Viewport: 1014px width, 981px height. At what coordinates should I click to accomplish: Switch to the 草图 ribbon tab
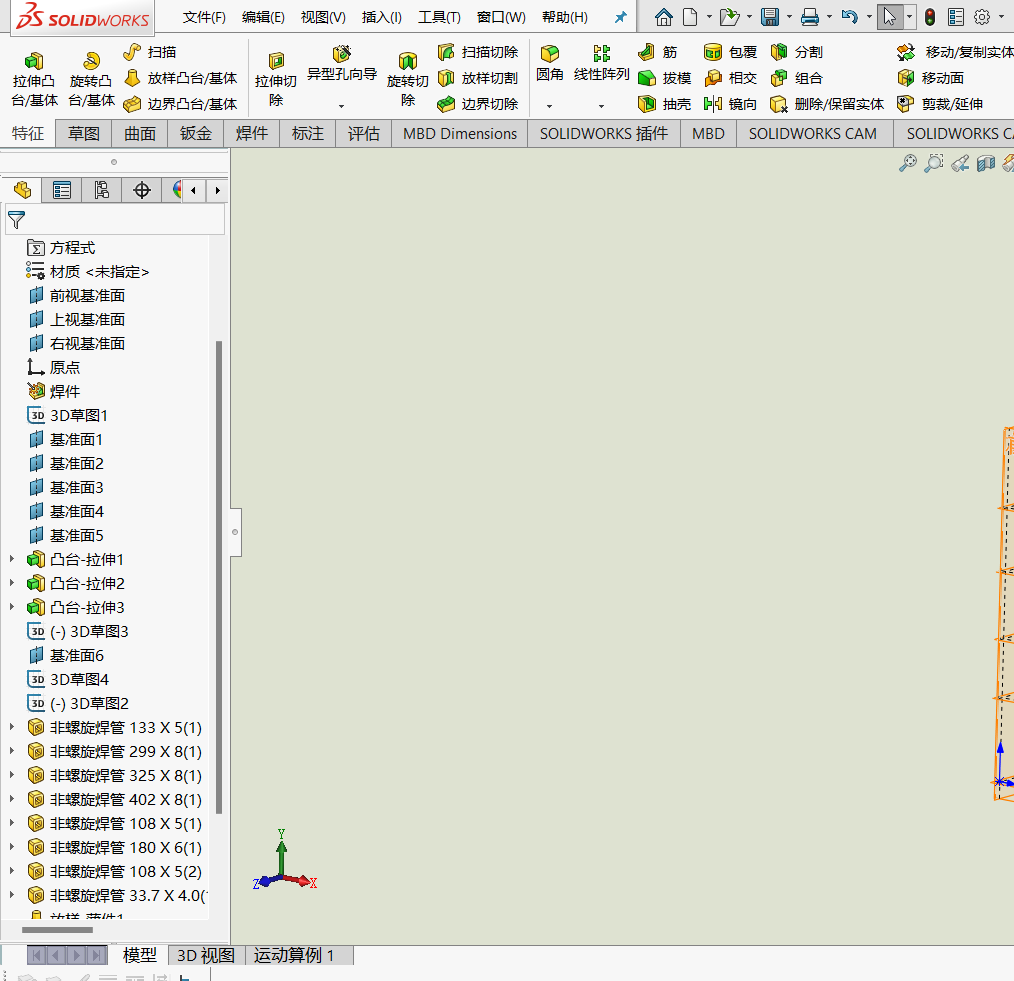click(x=84, y=133)
